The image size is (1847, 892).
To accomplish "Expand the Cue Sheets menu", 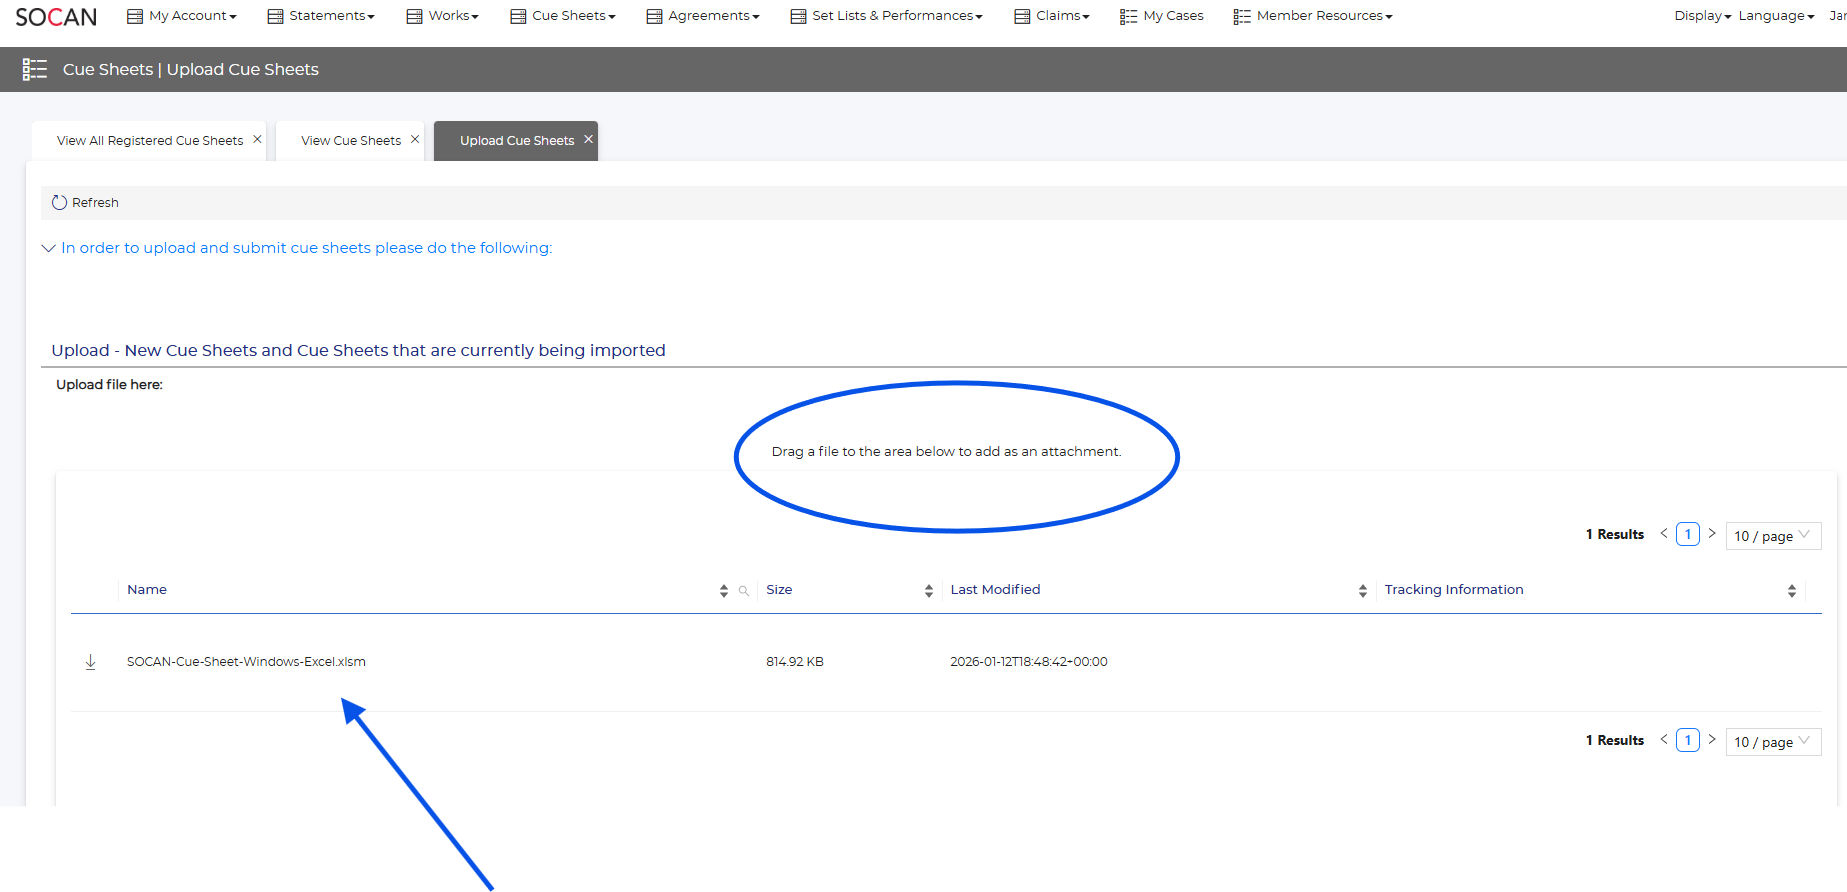I will pyautogui.click(x=563, y=16).
